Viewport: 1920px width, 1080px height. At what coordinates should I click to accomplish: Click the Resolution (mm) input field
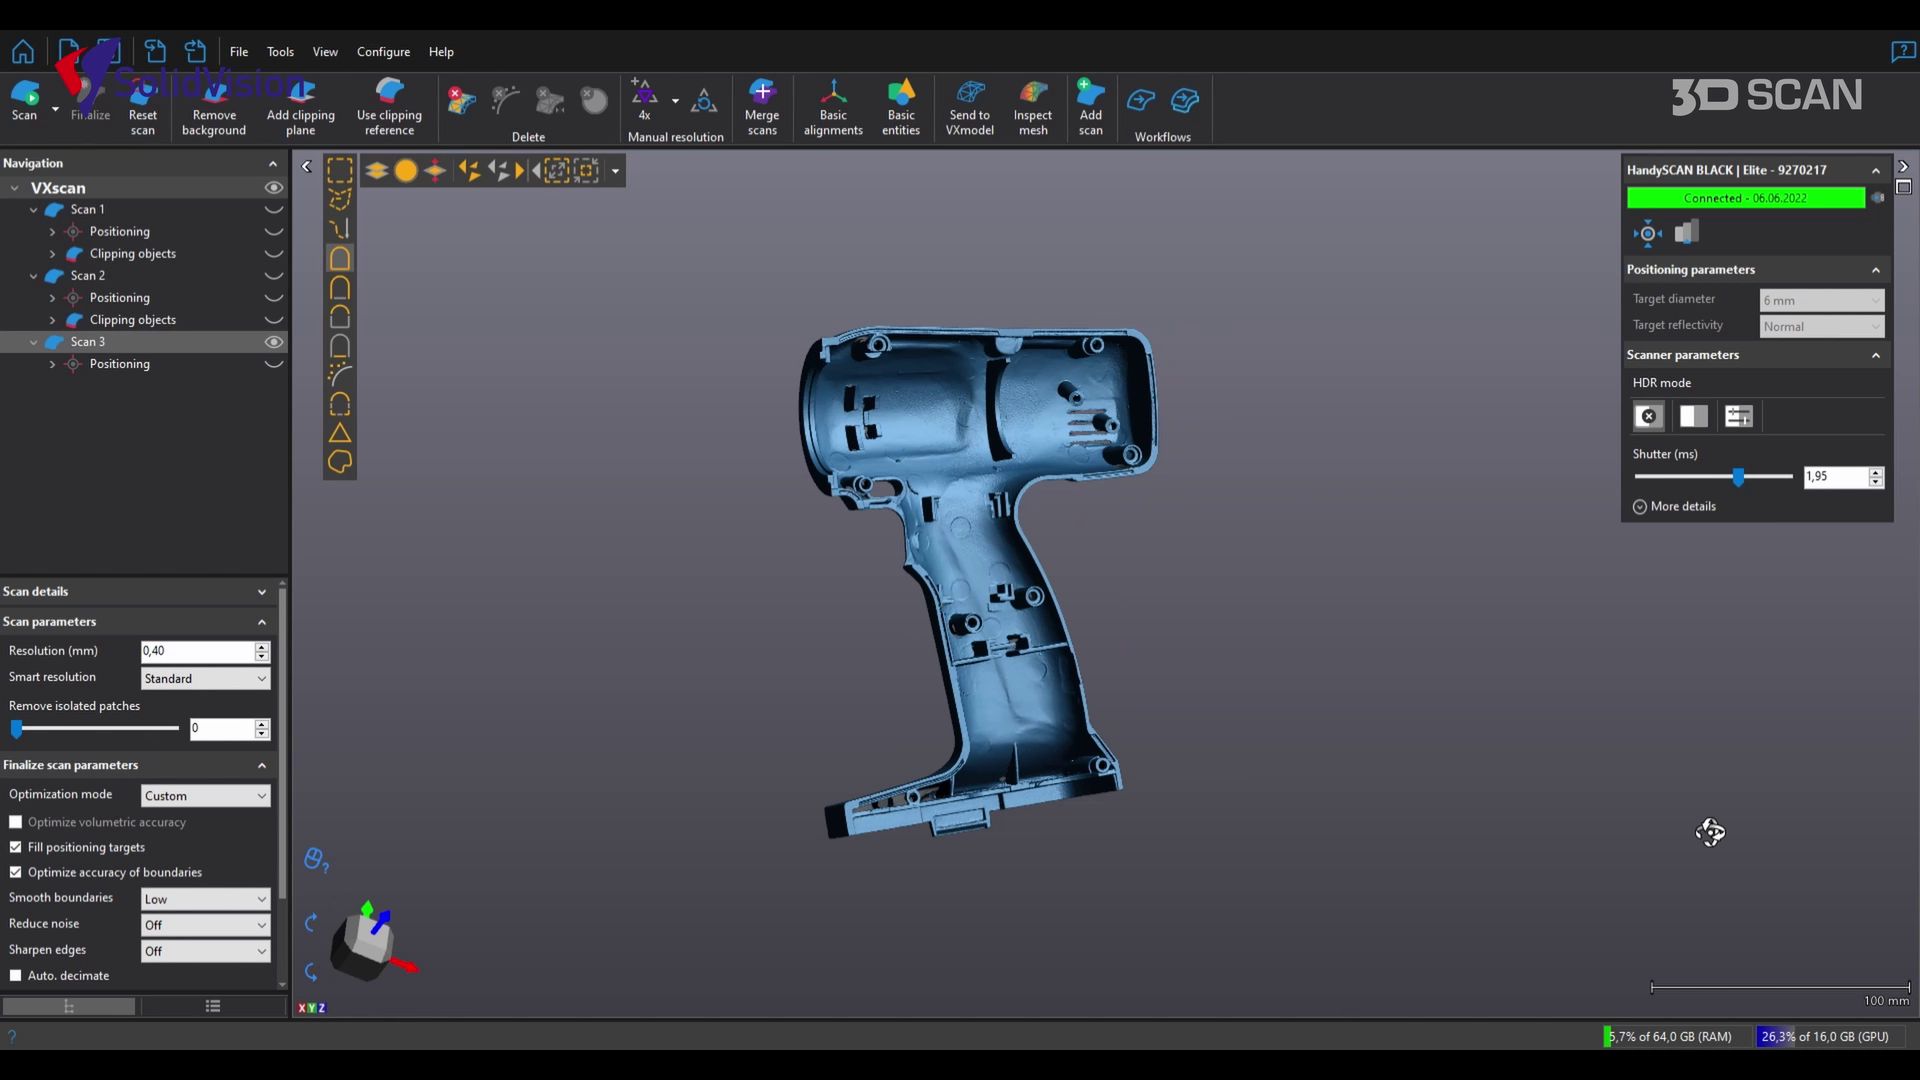coord(197,651)
